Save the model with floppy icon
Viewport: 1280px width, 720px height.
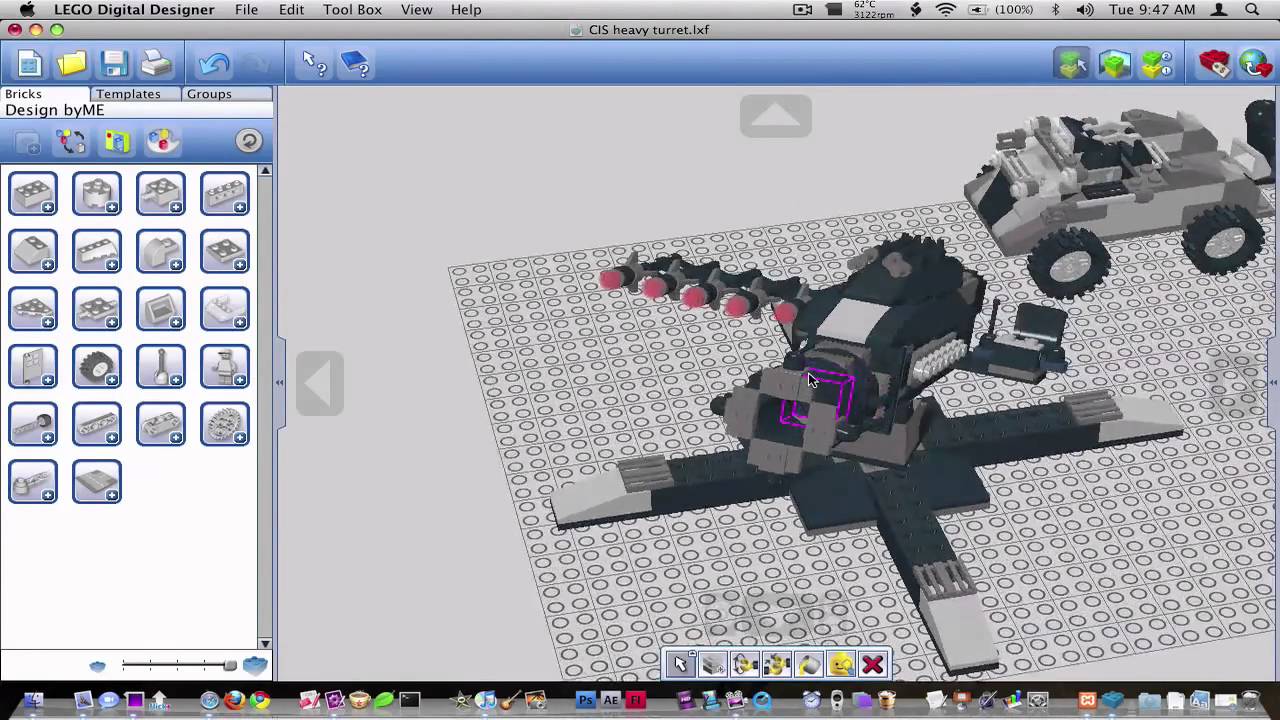click(x=114, y=65)
